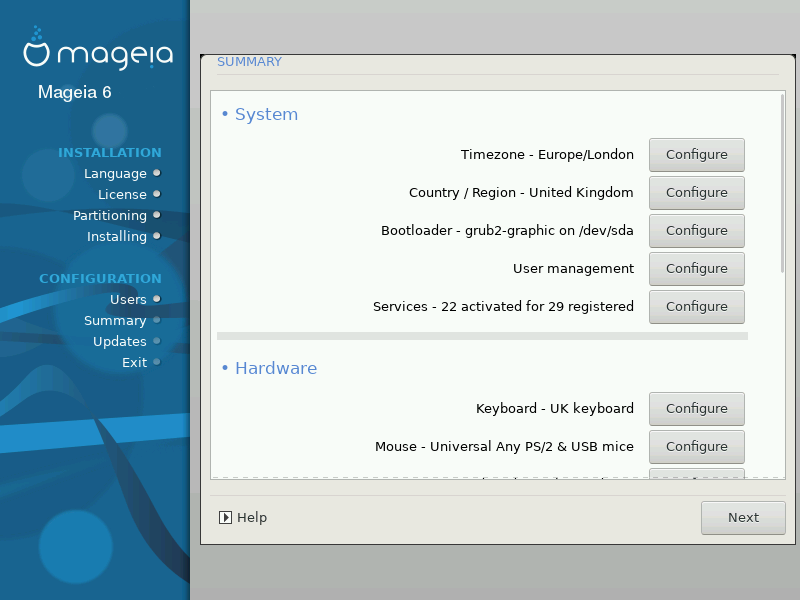Open User management configuration
This screenshot has width=800, height=600.
pos(696,269)
